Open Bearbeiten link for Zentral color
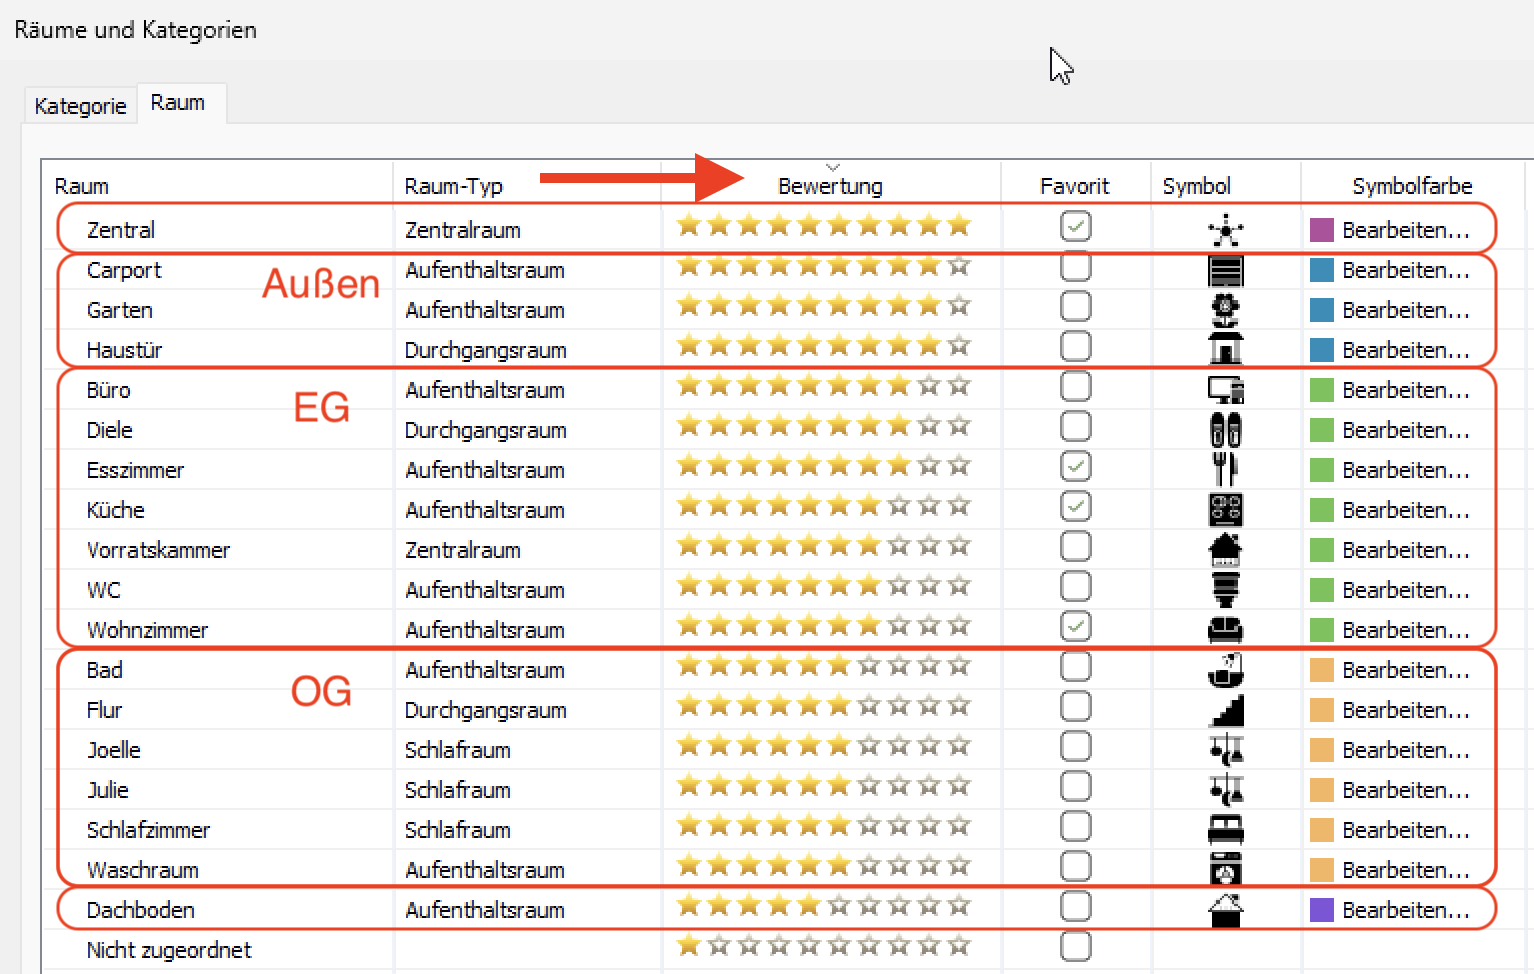This screenshot has width=1534, height=974. 1406,230
